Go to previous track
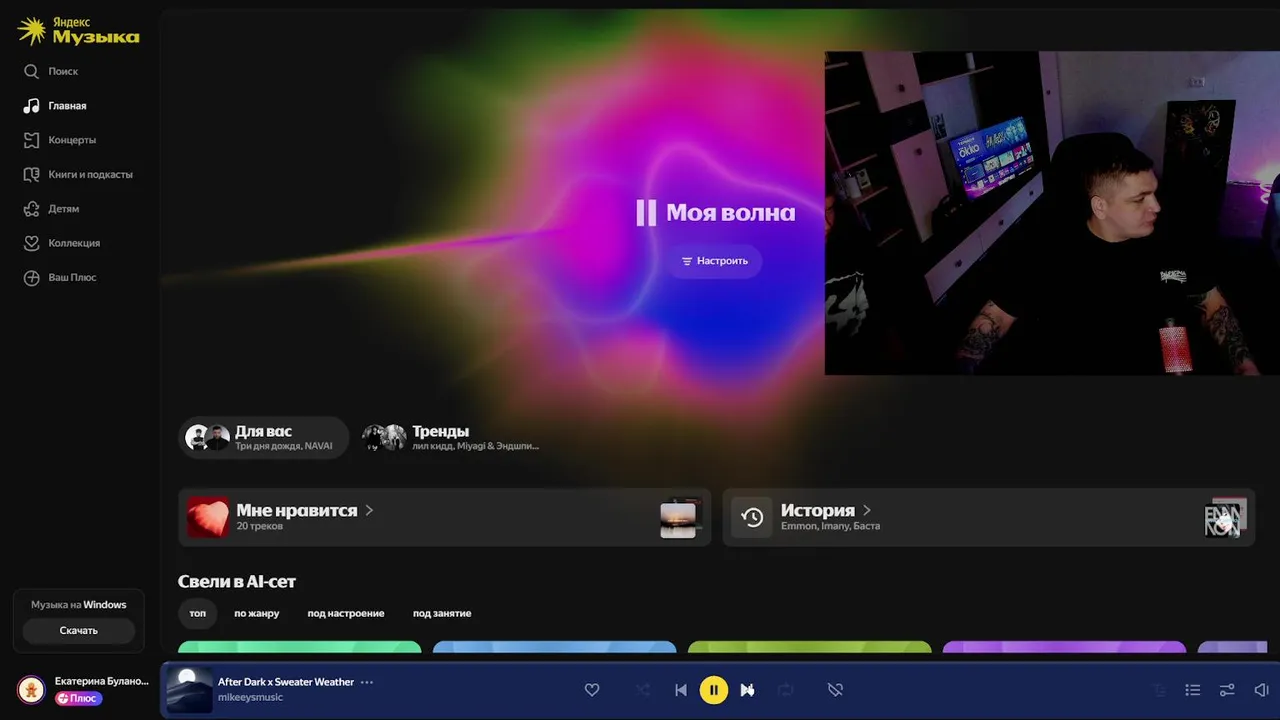Image resolution: width=1280 pixels, height=720 pixels. coord(681,690)
